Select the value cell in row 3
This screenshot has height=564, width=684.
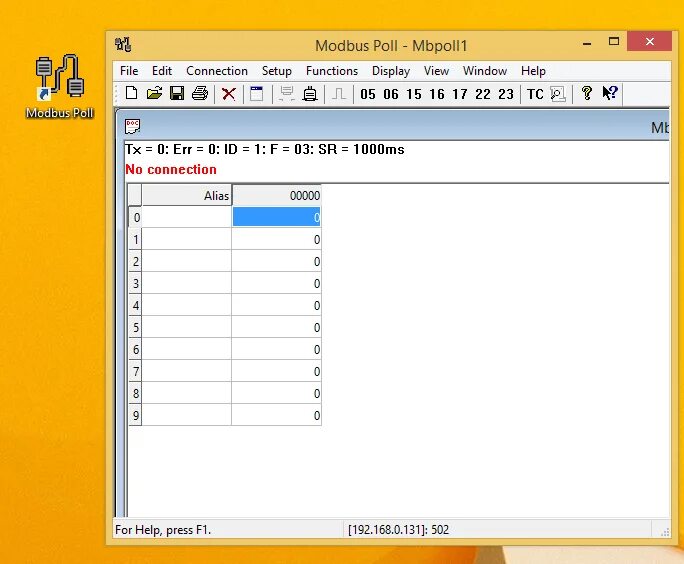click(277, 283)
